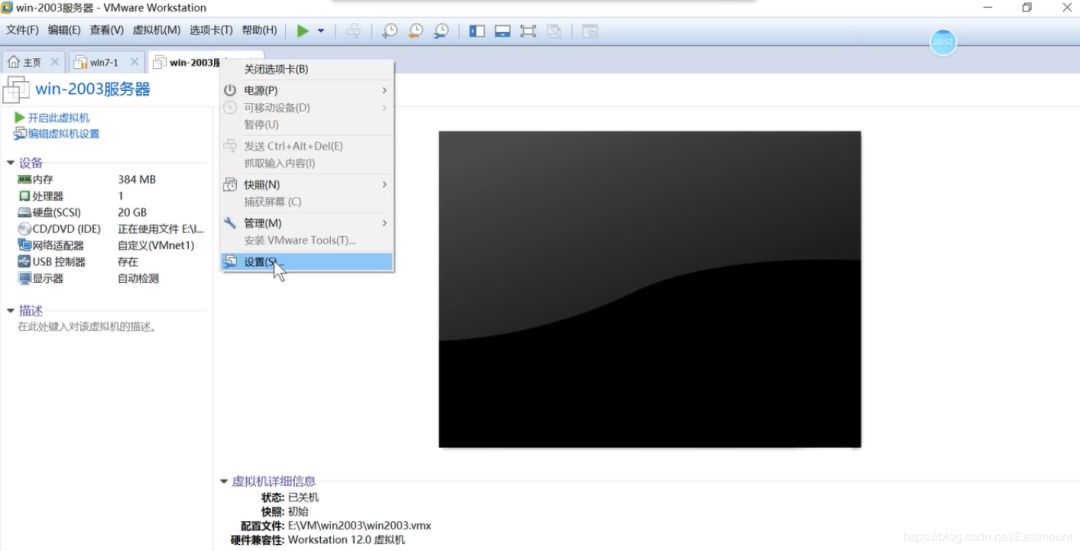The width and height of the screenshot is (1080, 551).
Task: Open the 虚拟机(M) menu
Action: [156, 30]
